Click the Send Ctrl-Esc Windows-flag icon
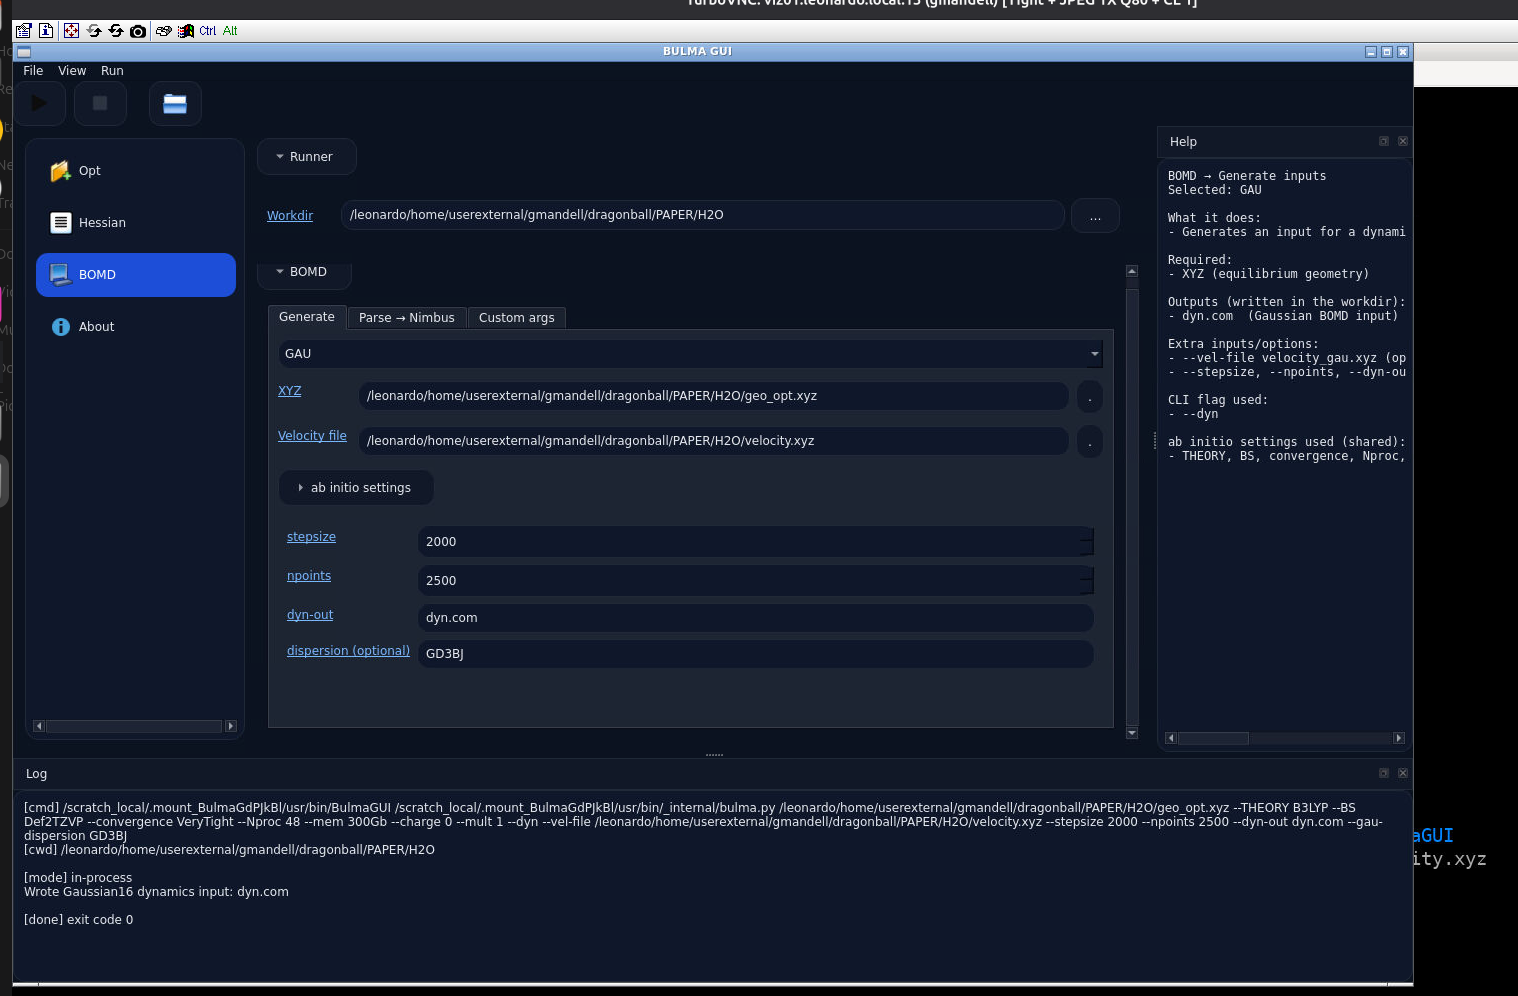1518x996 pixels. (186, 31)
